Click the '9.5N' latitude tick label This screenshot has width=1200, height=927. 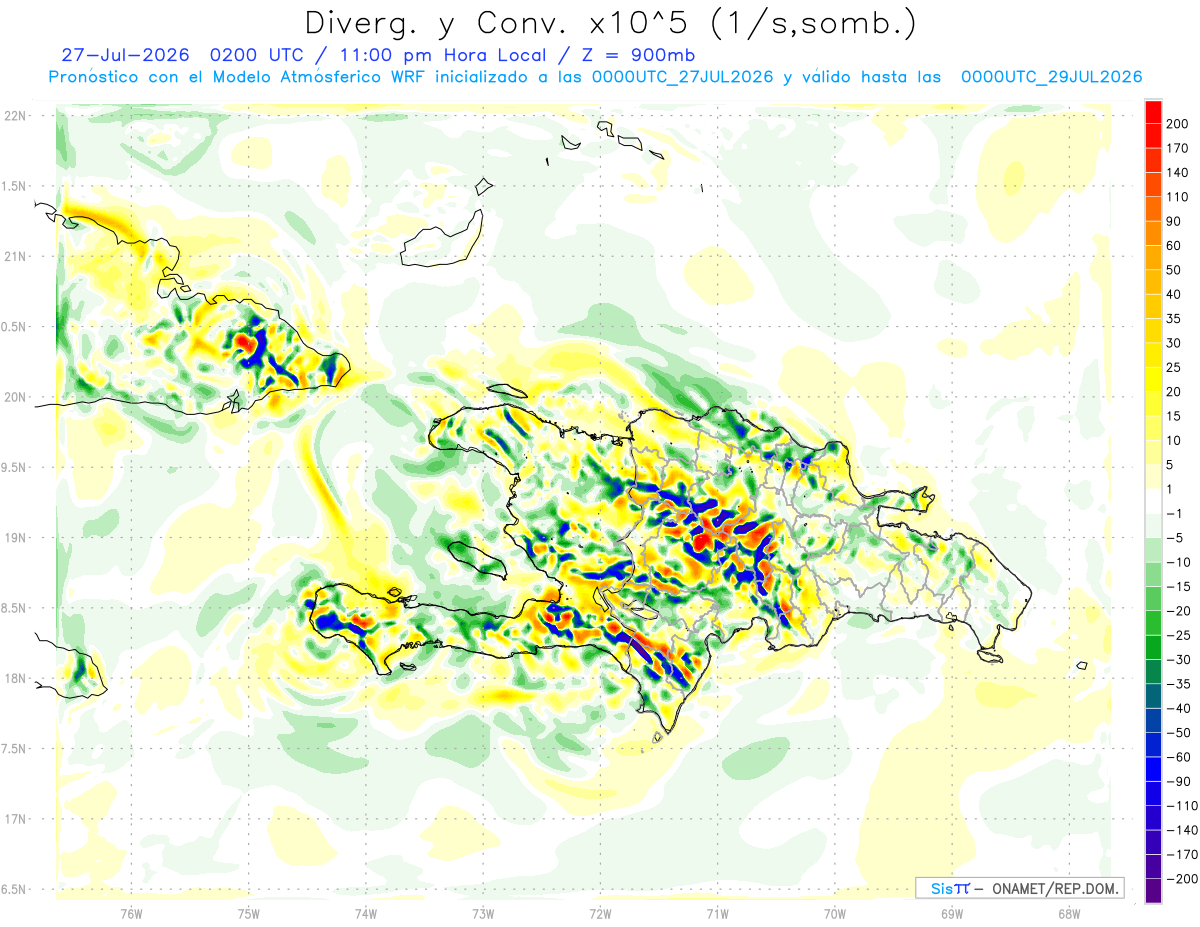tap(15, 468)
